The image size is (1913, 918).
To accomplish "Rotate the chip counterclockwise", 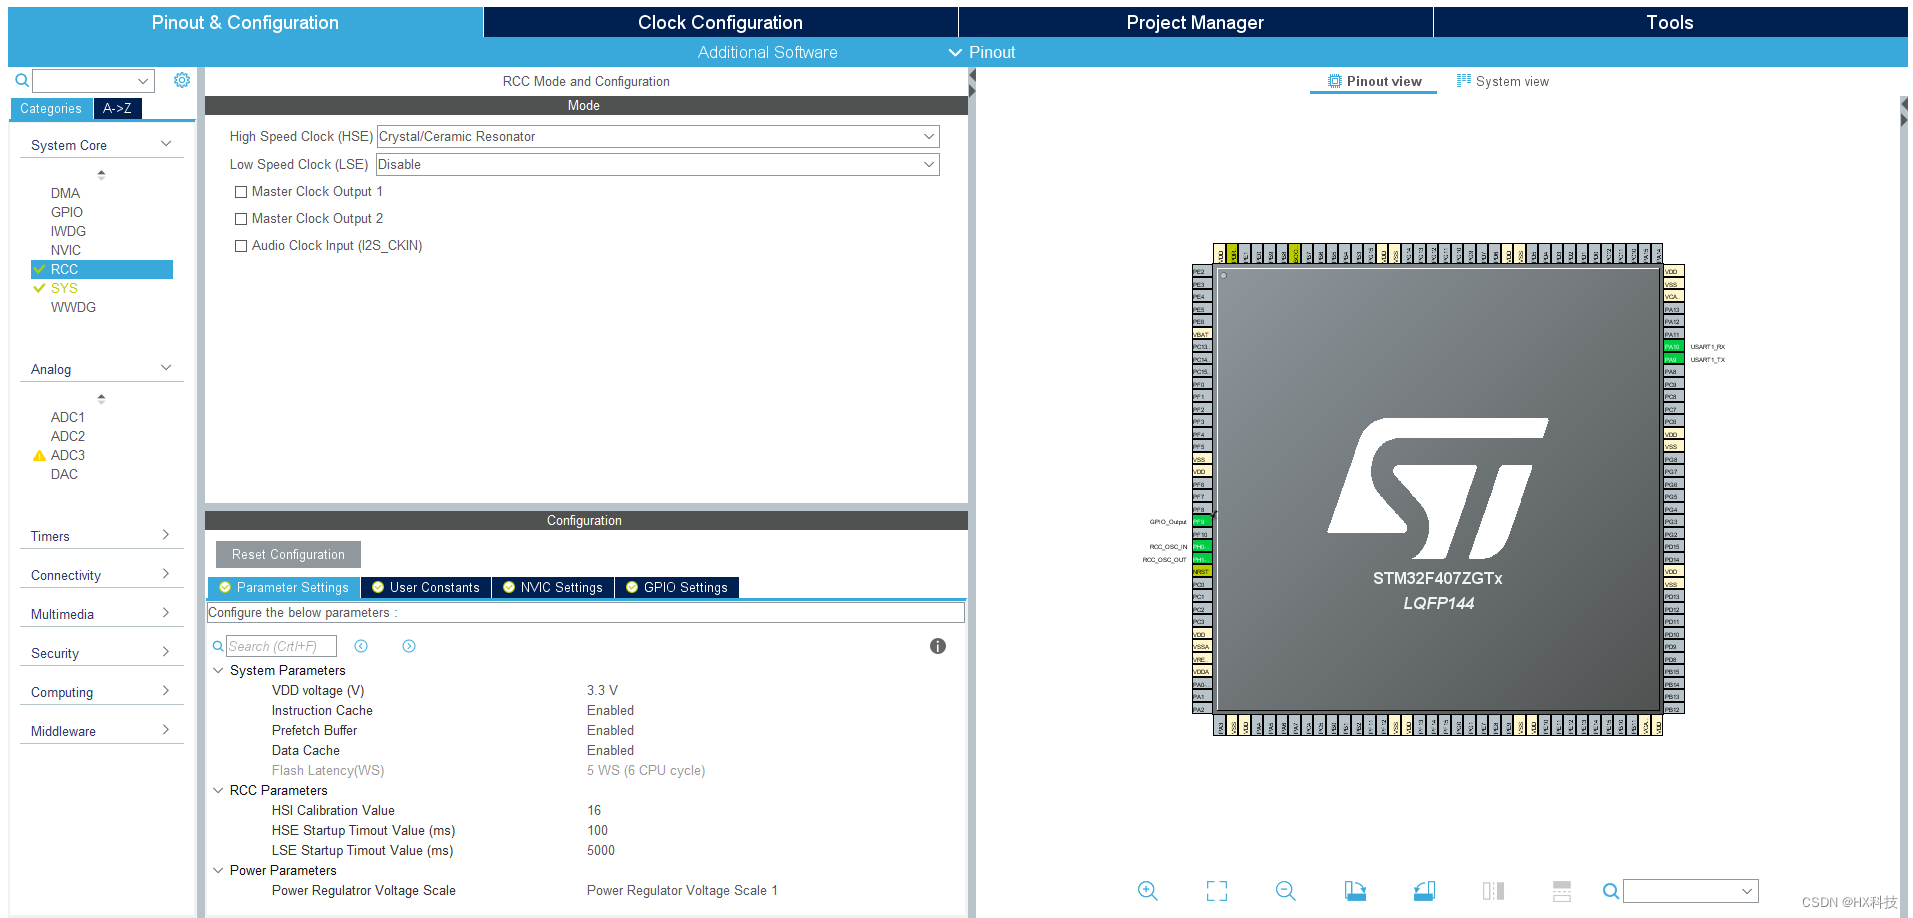I will click(x=1424, y=890).
